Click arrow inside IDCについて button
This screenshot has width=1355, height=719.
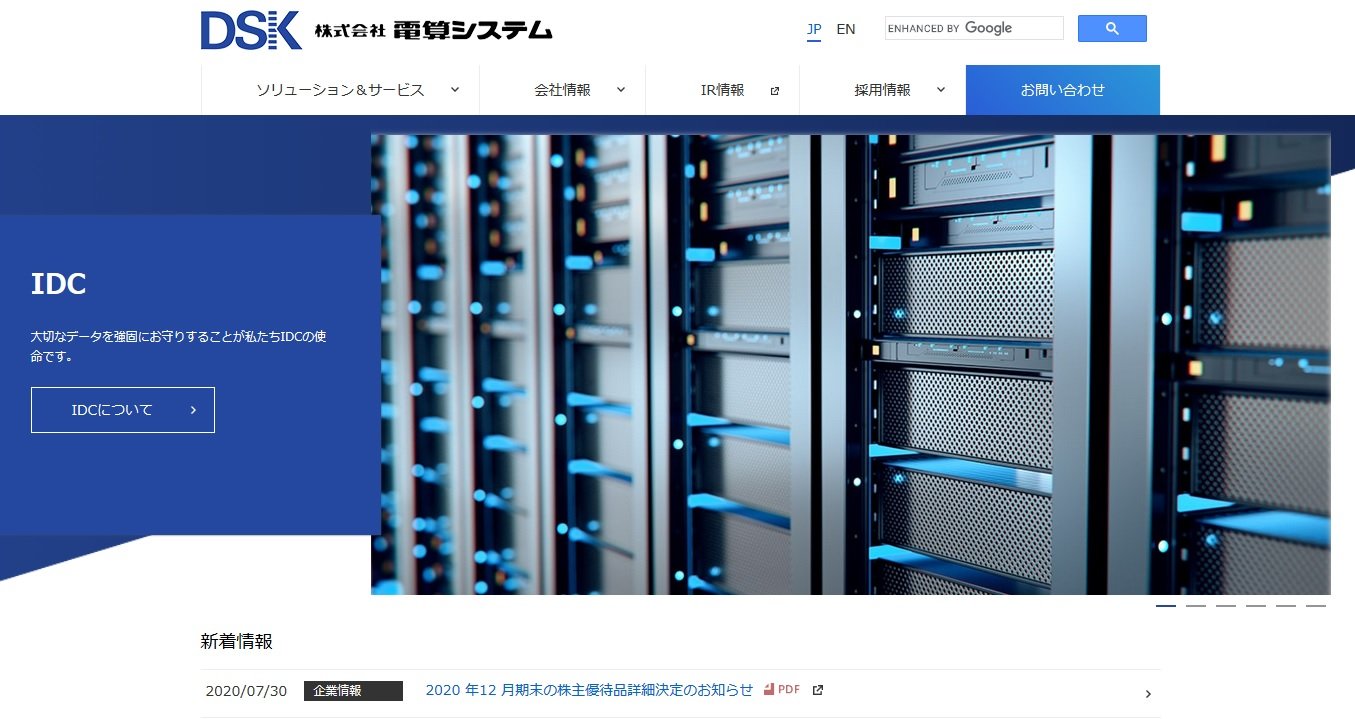pos(193,410)
